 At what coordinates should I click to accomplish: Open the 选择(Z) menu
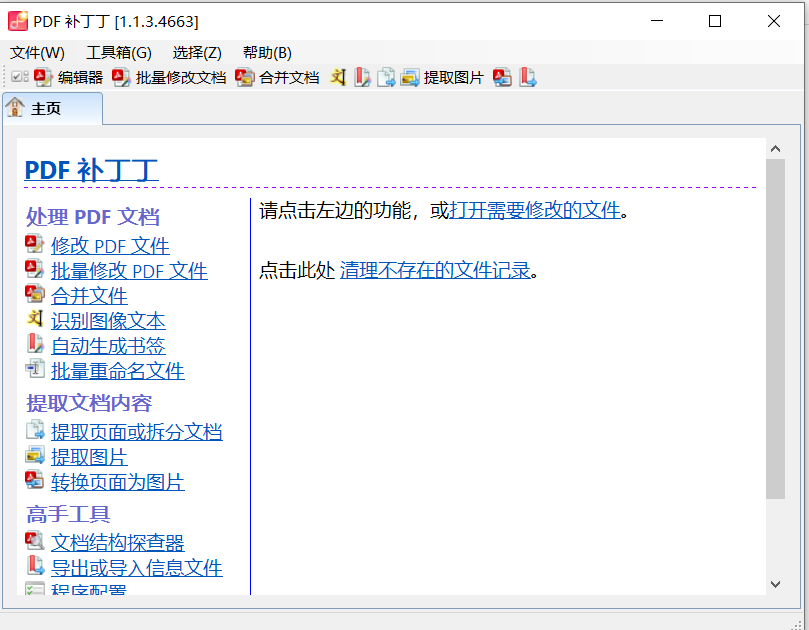(x=197, y=53)
